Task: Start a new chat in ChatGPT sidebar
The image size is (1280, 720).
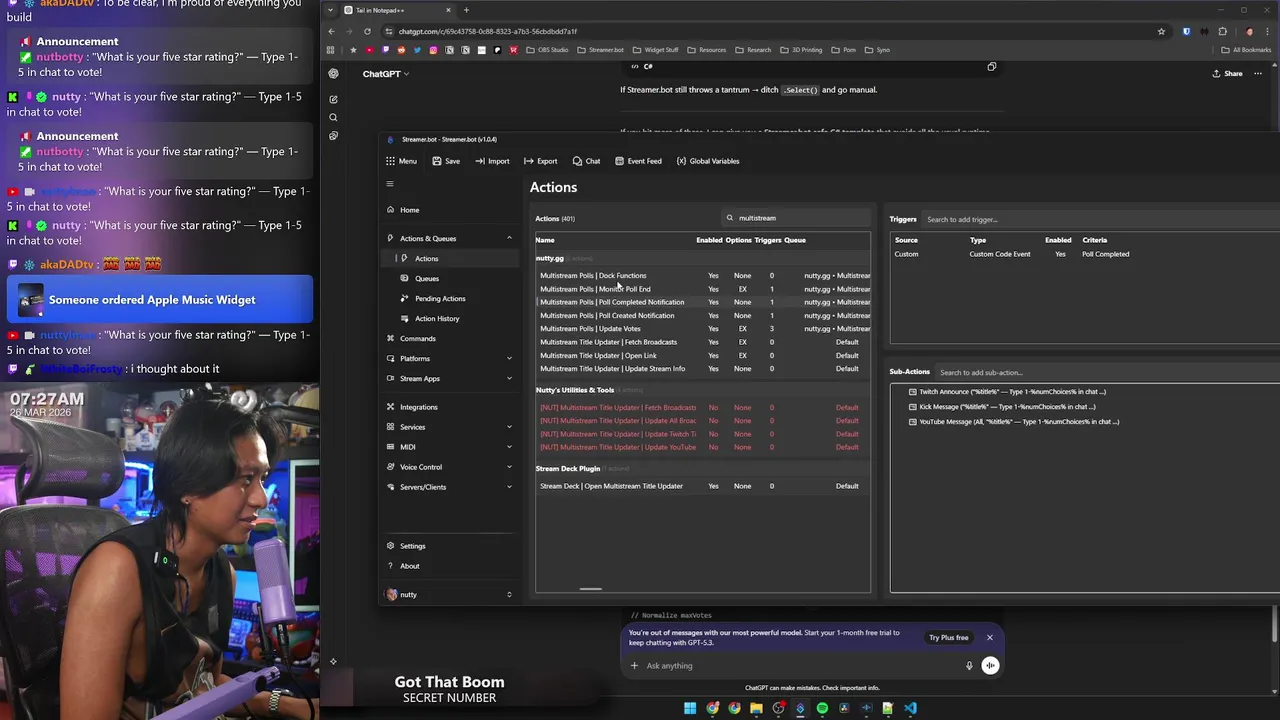Action: (334, 99)
